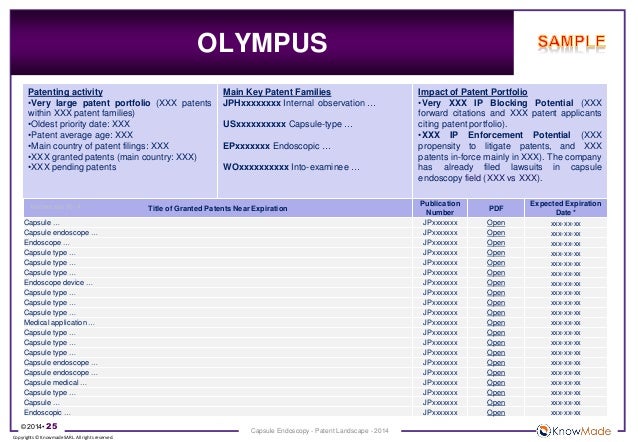Click the Expected Expiration Date column header
This screenshot has height=442, width=638.
566,208
